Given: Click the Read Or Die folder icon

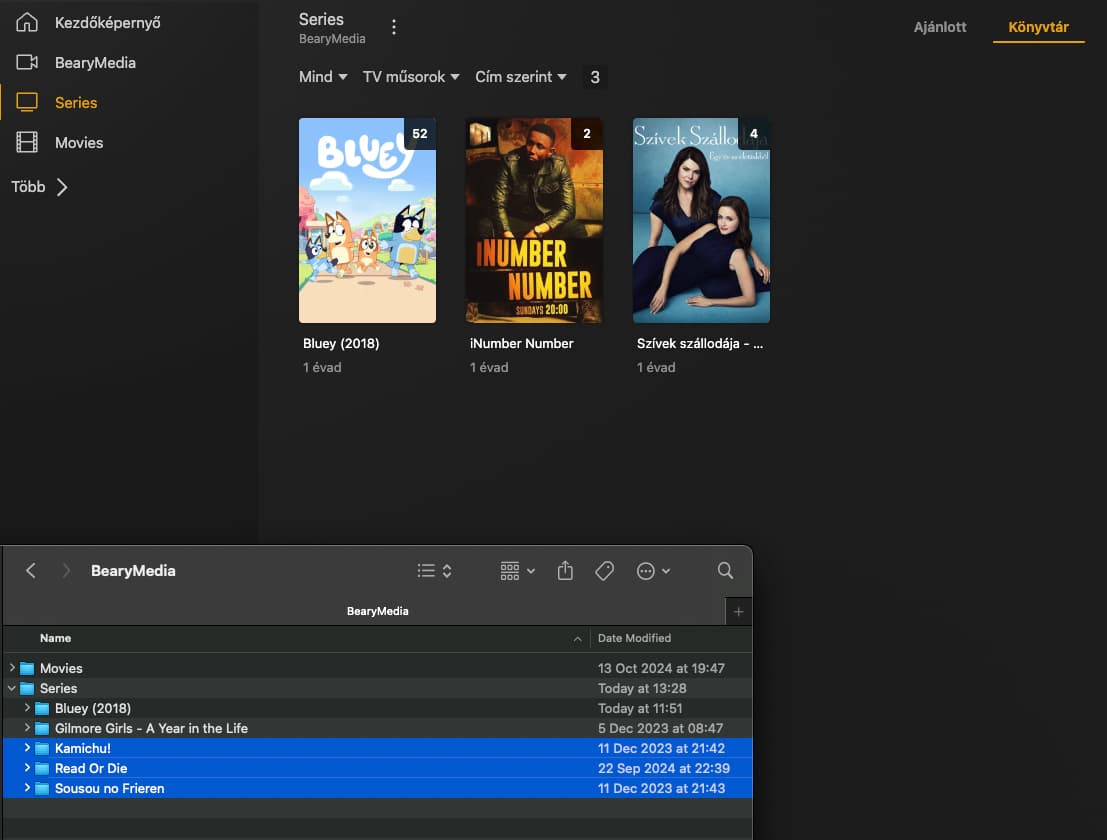Looking at the screenshot, I should [x=42, y=768].
